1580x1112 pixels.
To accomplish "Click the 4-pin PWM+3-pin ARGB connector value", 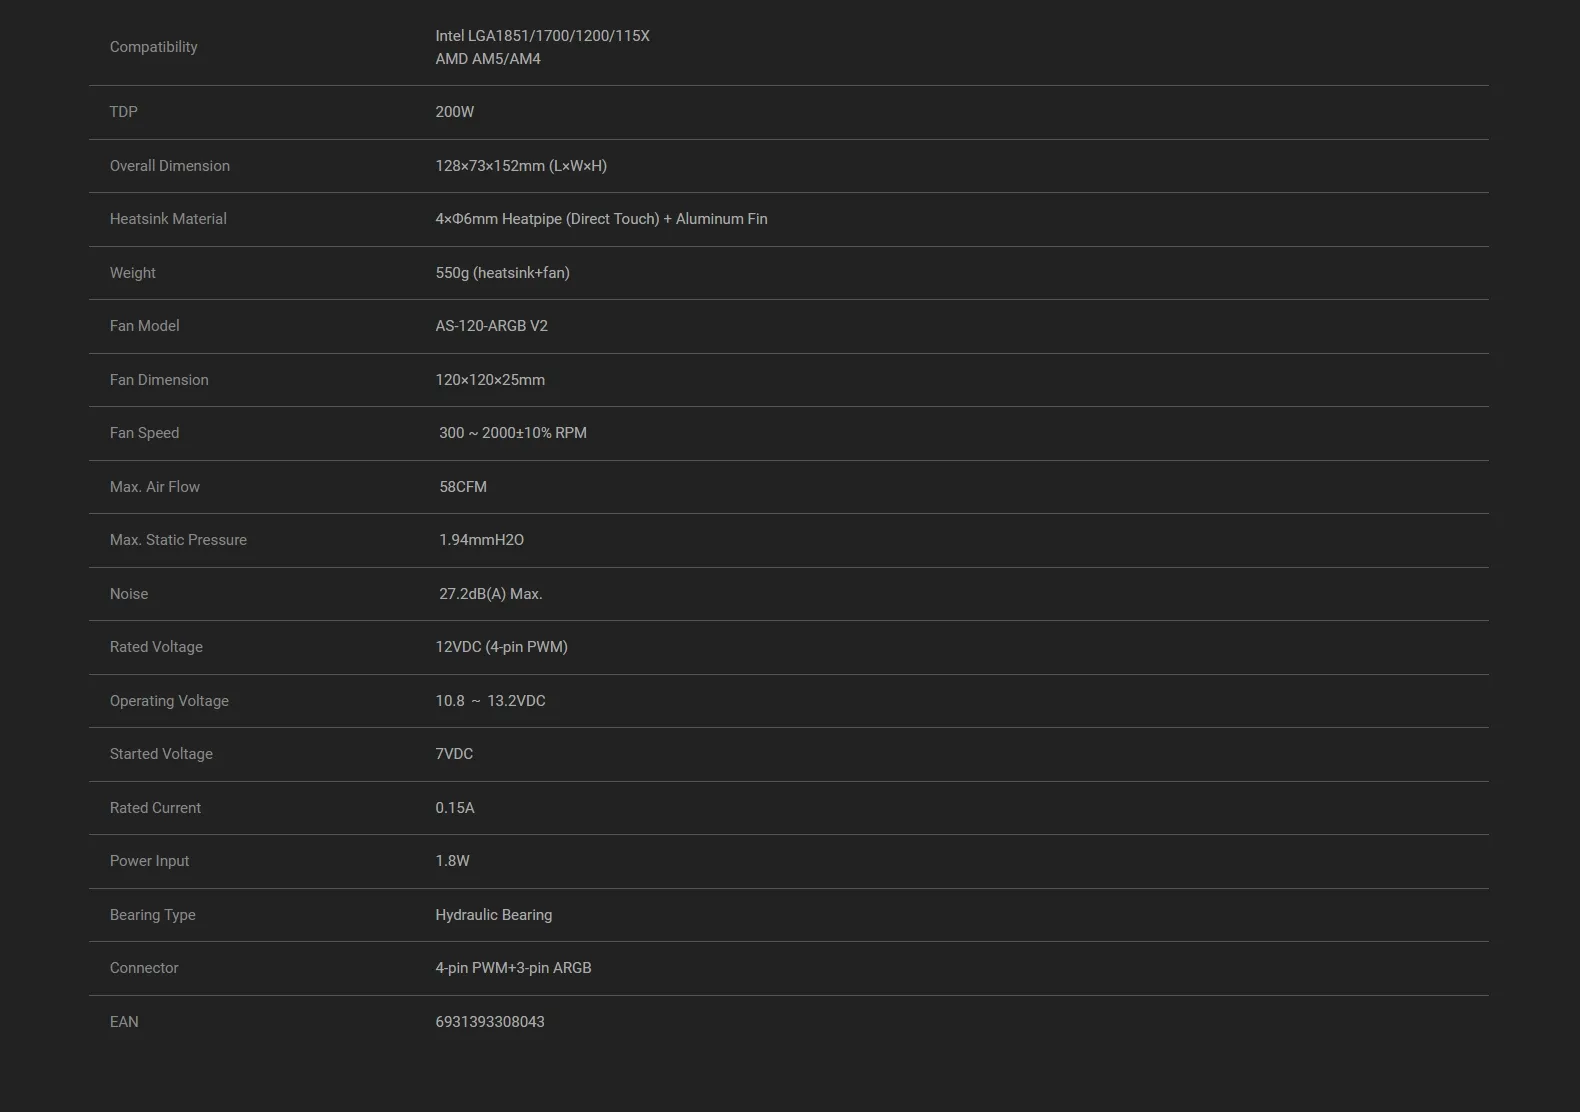I will 513,968.
